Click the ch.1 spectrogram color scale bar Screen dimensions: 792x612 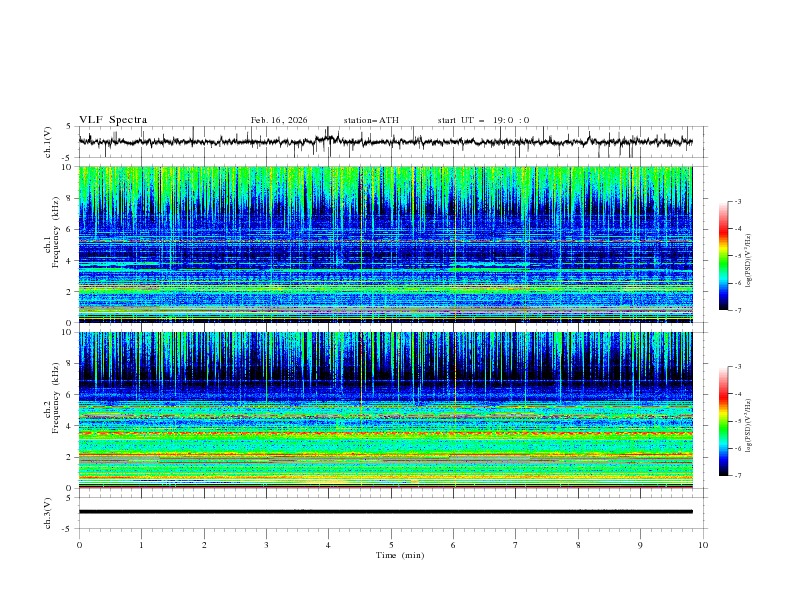723,255
